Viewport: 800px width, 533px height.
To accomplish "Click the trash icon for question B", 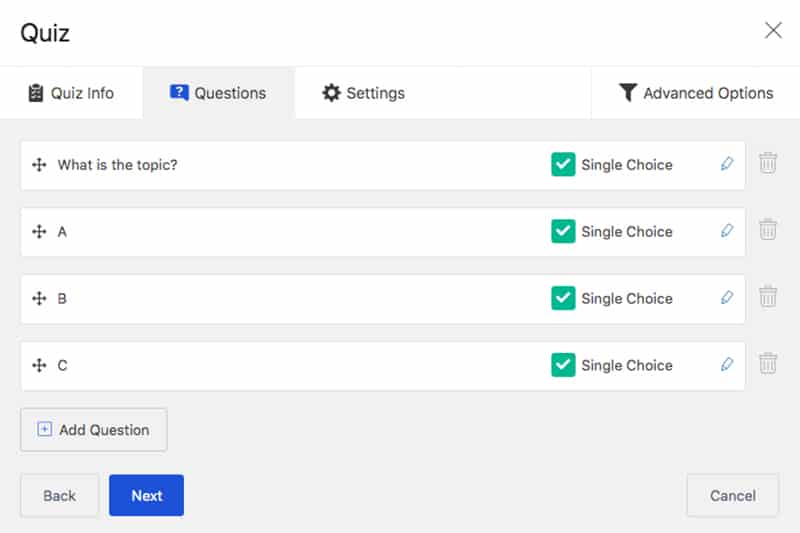I will coord(768,298).
